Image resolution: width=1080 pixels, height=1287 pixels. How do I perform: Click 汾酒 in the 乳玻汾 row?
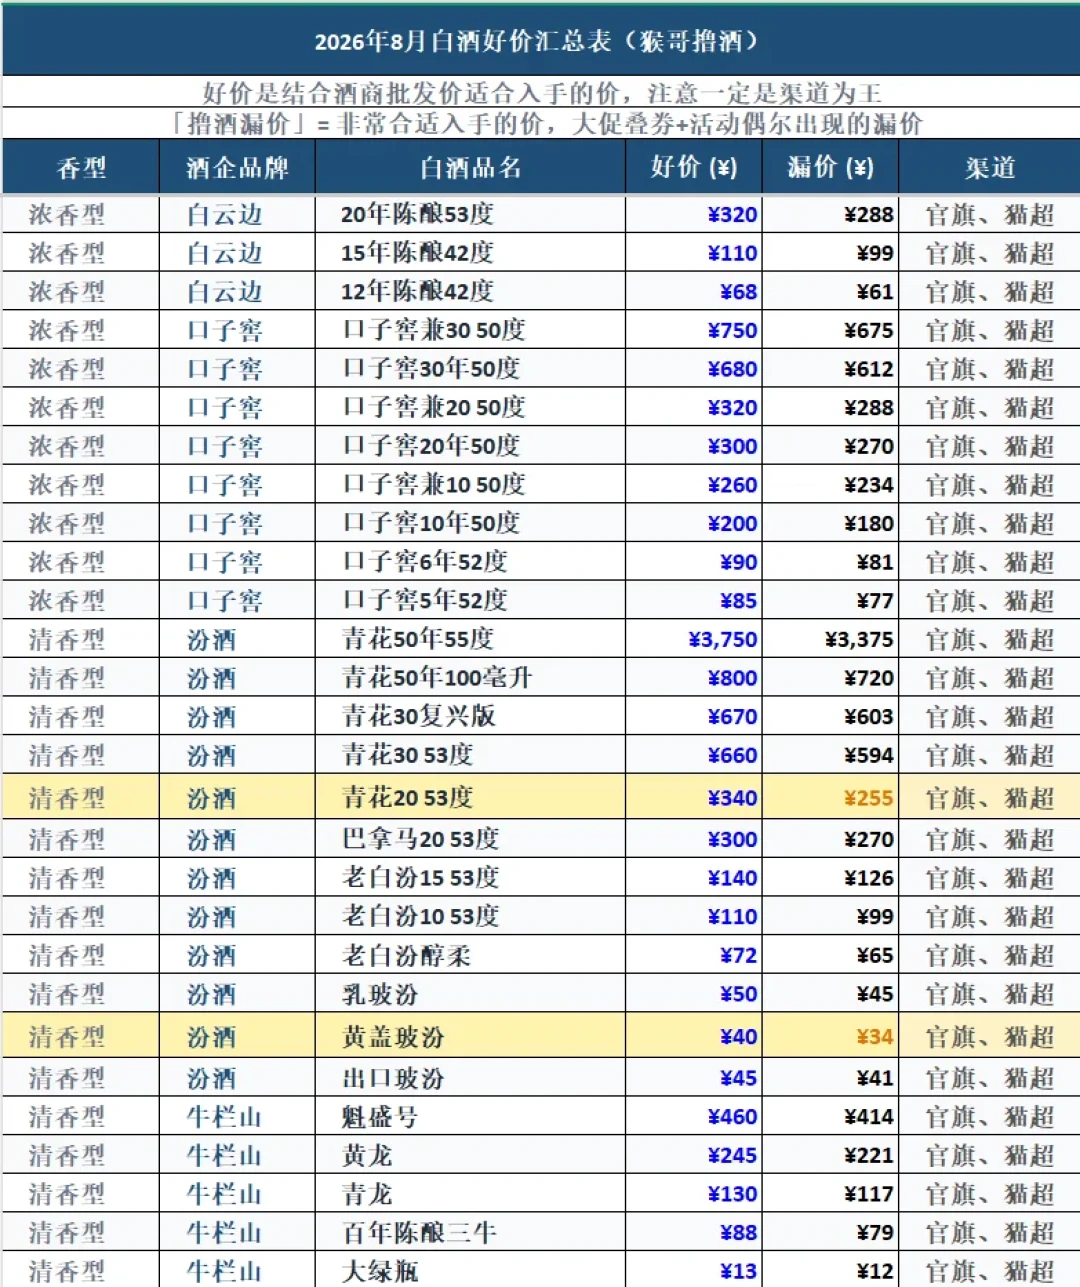[211, 994]
